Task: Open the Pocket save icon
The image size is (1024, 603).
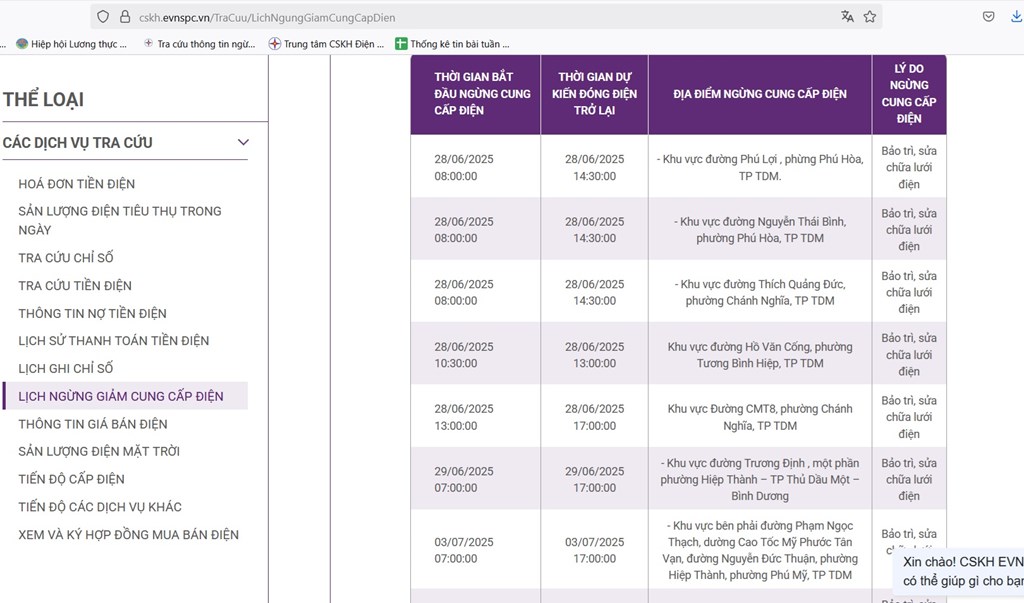Action: (x=988, y=17)
